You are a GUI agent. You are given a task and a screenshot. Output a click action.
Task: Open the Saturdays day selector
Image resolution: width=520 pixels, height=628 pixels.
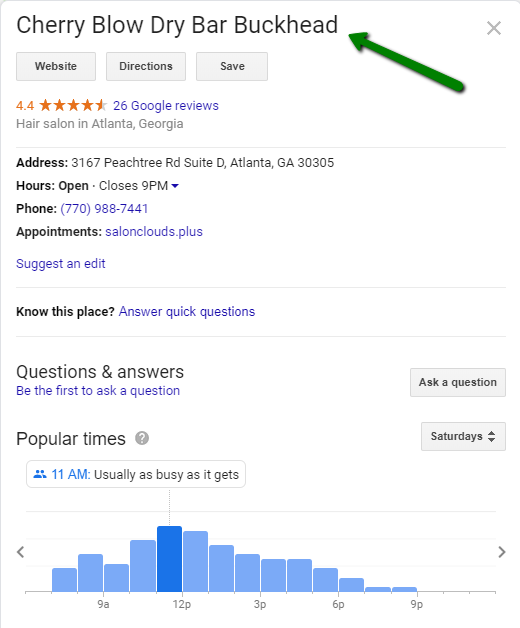coord(463,436)
